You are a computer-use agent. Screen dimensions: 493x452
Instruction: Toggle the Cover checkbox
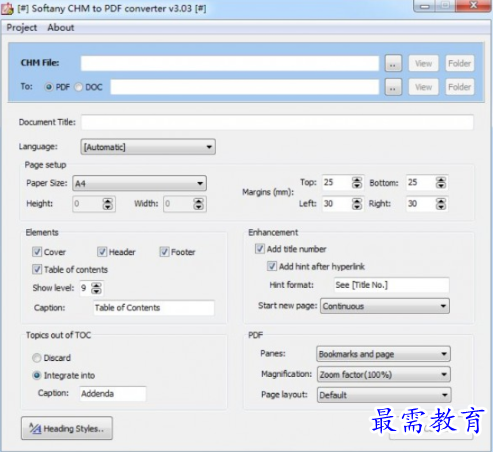pyautogui.click(x=37, y=252)
